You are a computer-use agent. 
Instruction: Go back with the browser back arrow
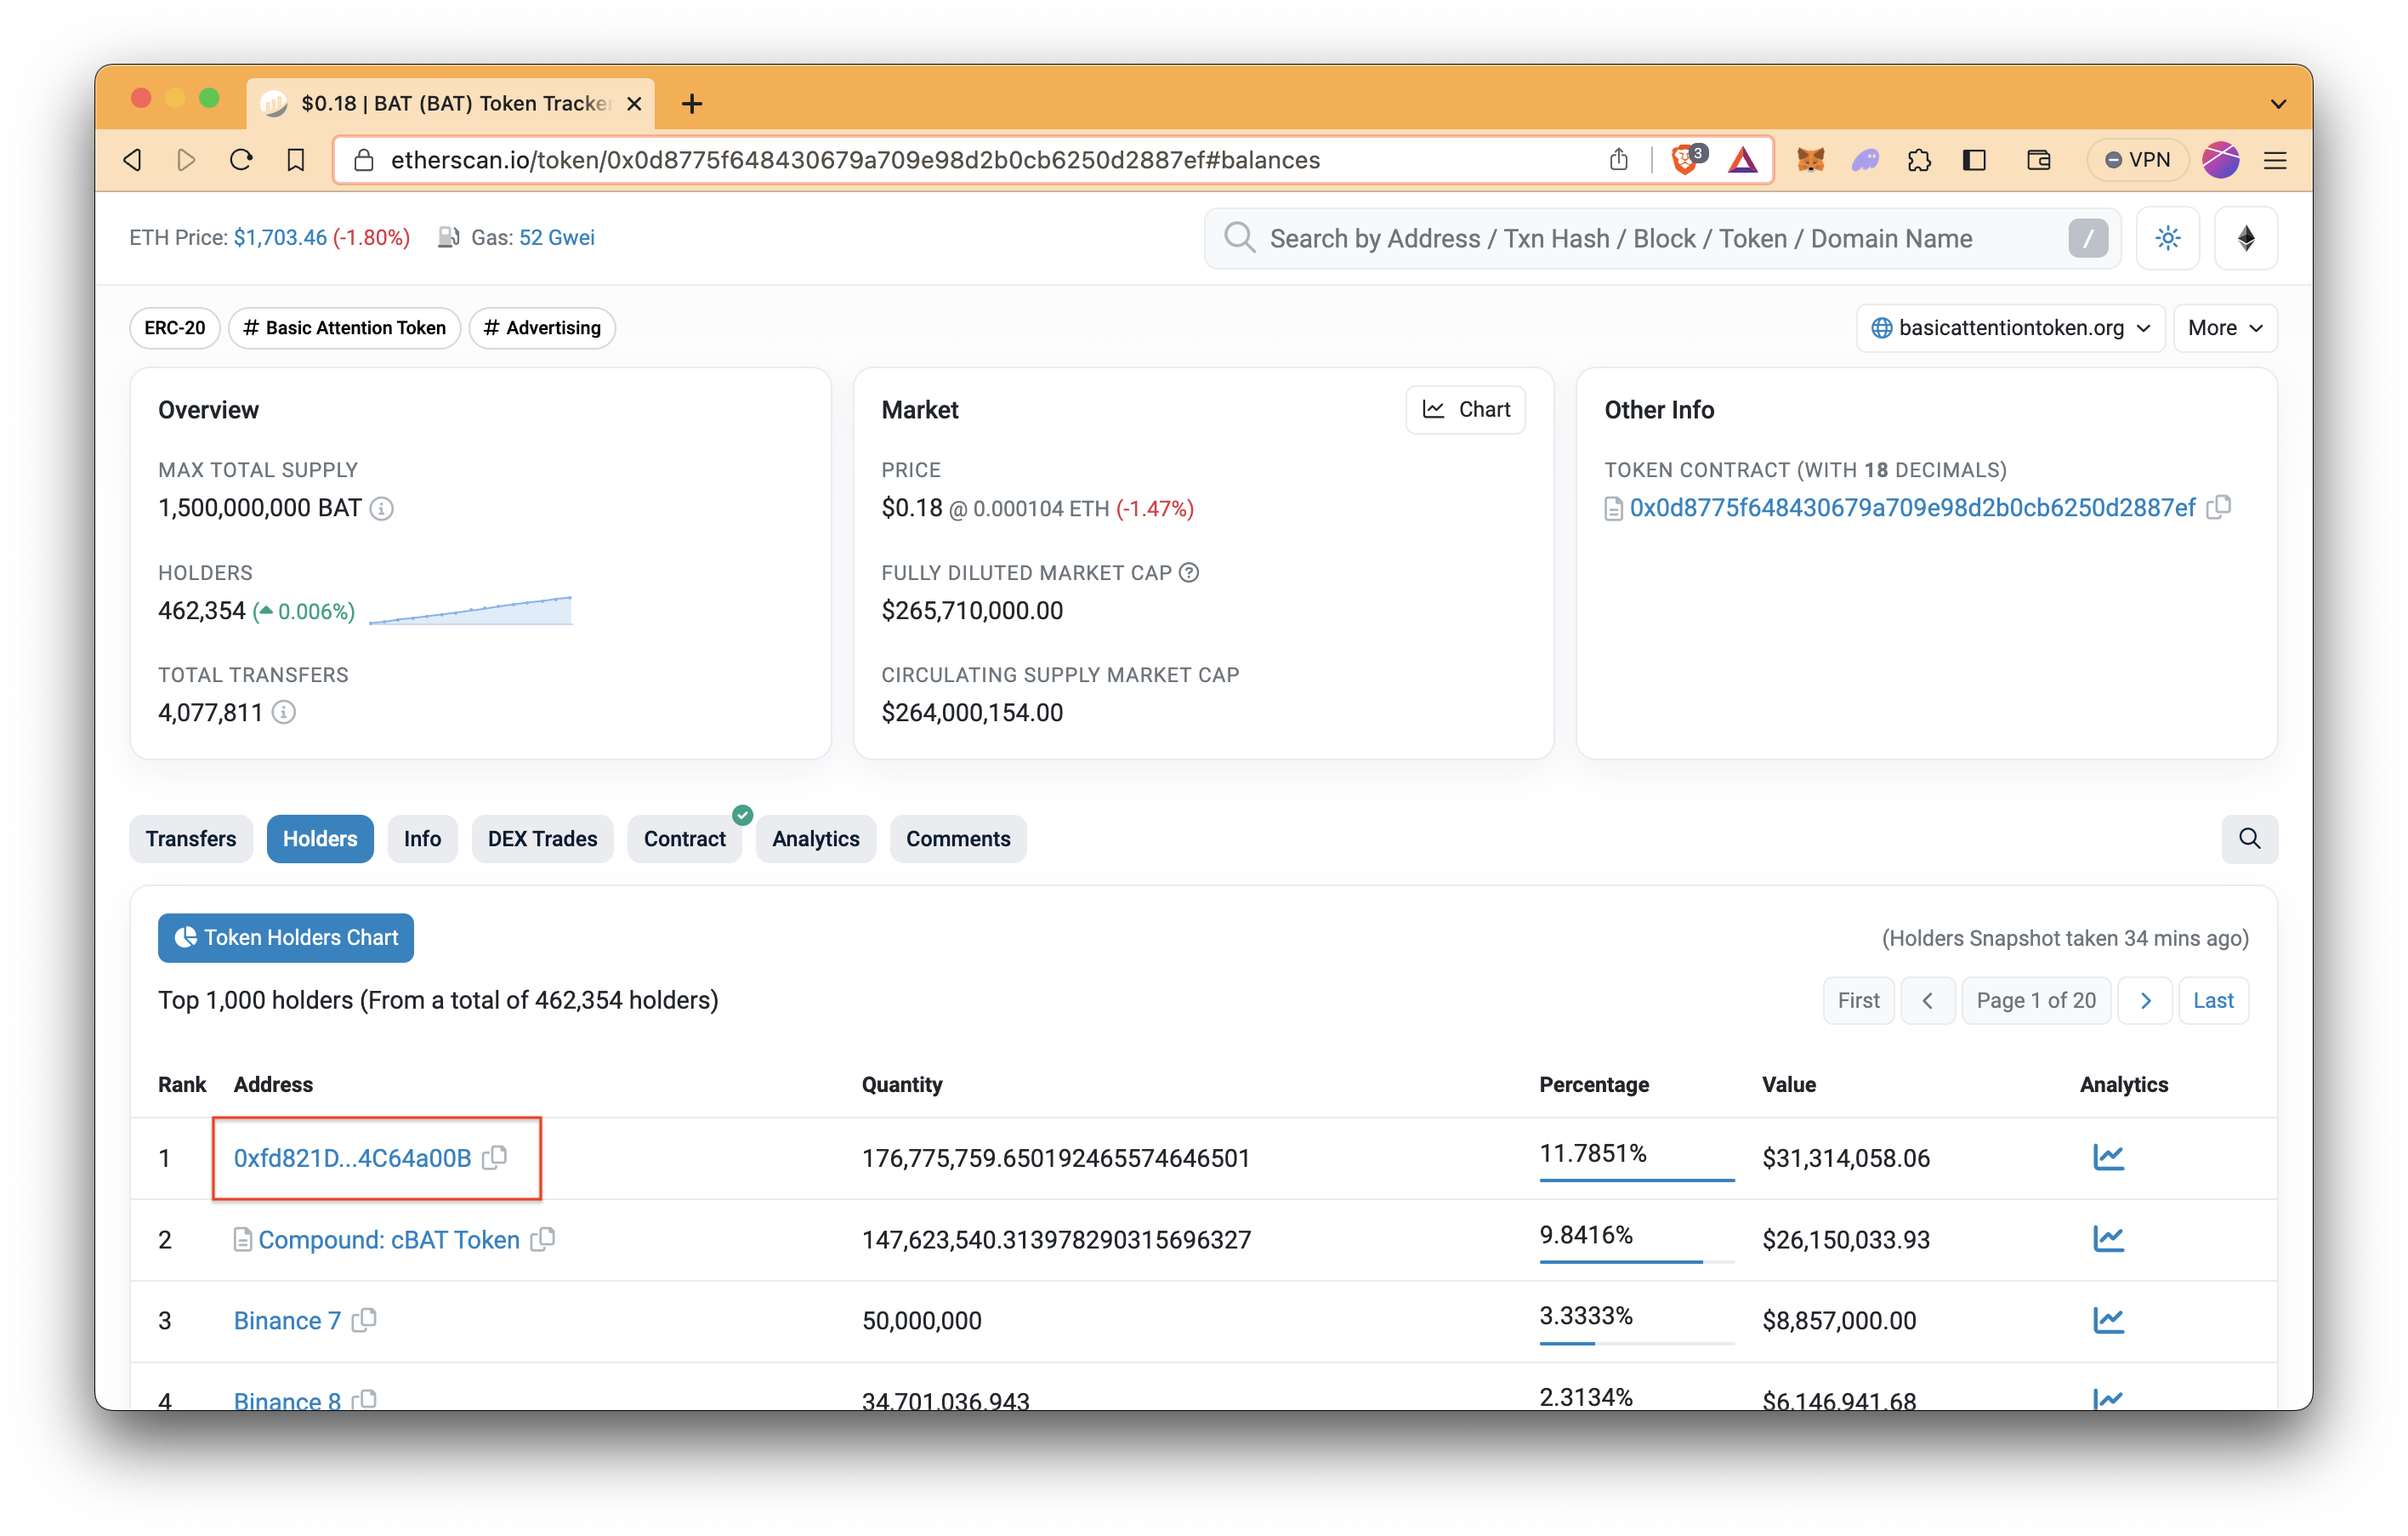coord(133,160)
